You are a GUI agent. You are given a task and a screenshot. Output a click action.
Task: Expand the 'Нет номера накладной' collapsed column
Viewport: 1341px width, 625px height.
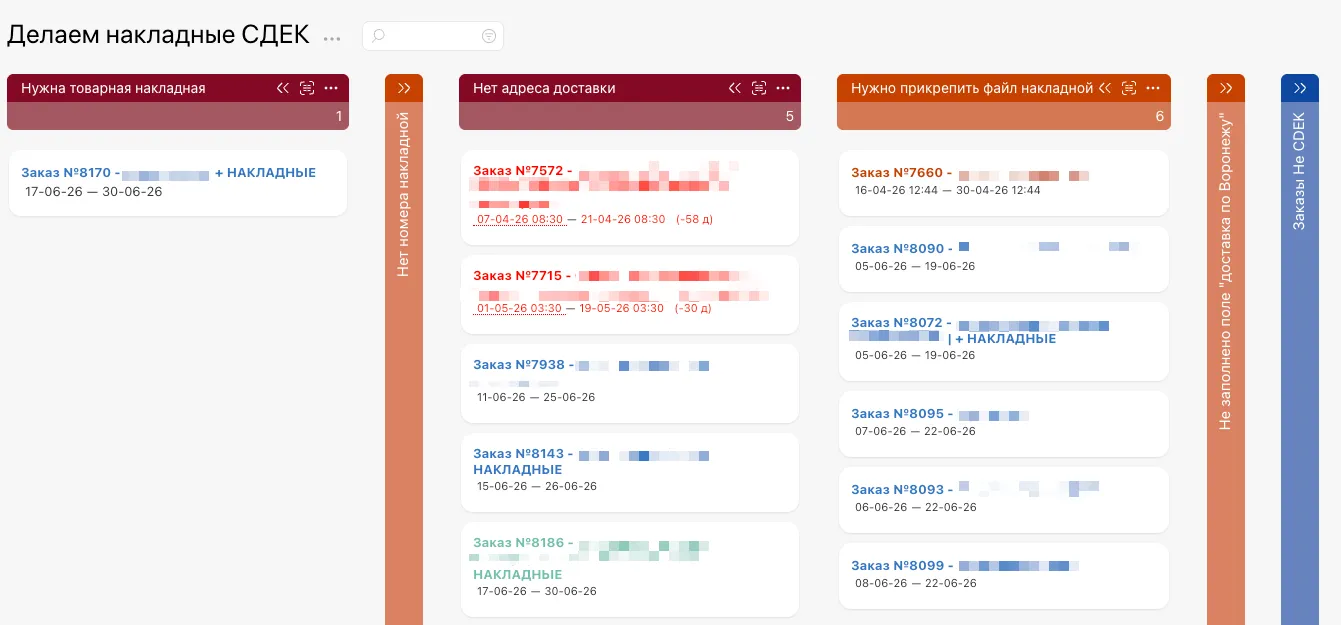coord(404,88)
